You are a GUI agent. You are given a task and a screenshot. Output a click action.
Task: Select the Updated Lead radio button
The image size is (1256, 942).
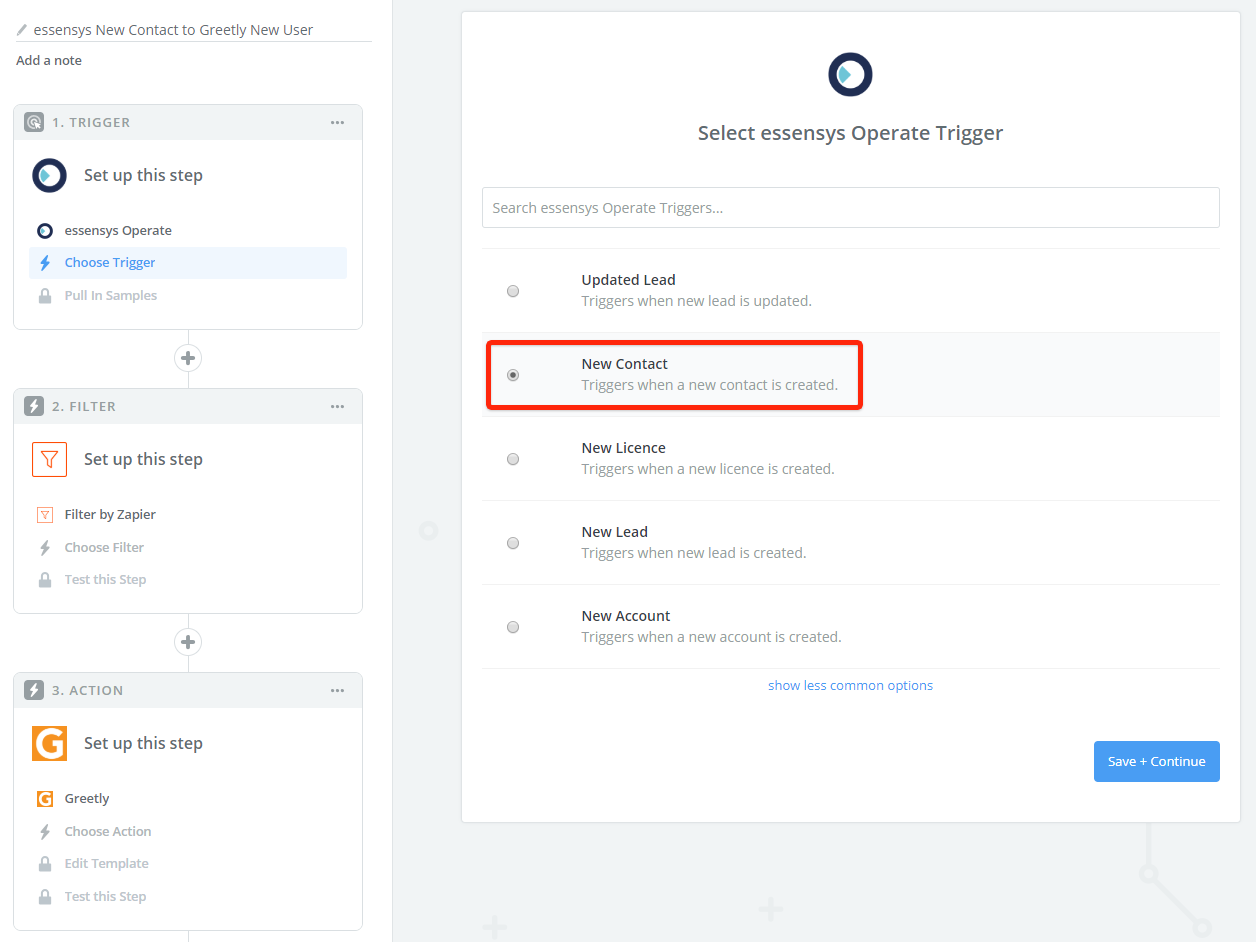(x=513, y=291)
